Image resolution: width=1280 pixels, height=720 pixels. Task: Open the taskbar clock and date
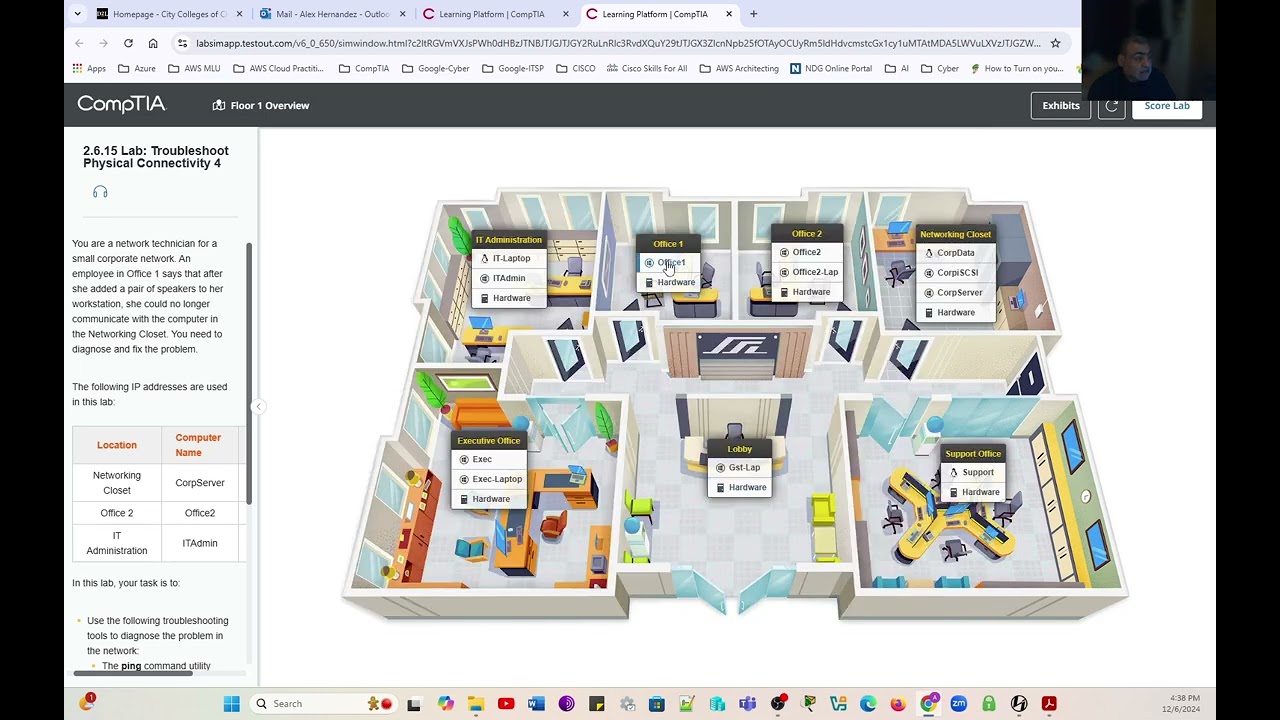pos(1181,704)
